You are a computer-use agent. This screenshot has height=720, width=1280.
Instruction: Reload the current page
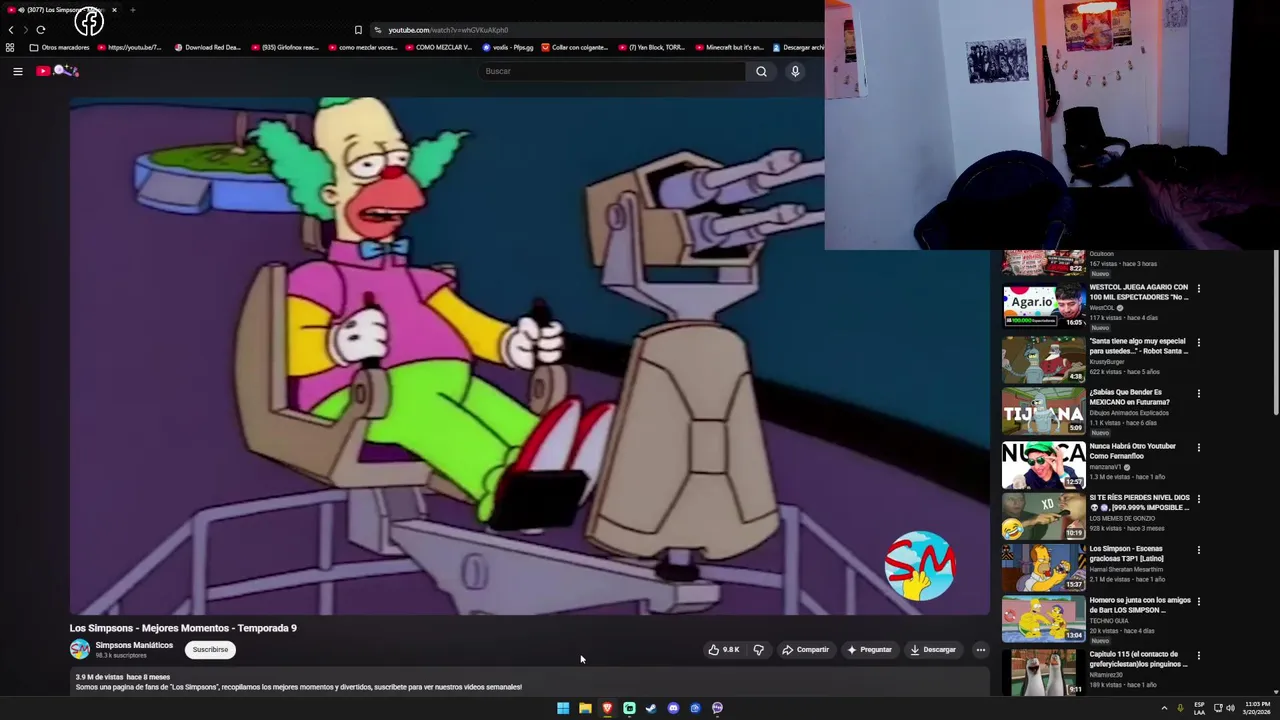point(41,30)
